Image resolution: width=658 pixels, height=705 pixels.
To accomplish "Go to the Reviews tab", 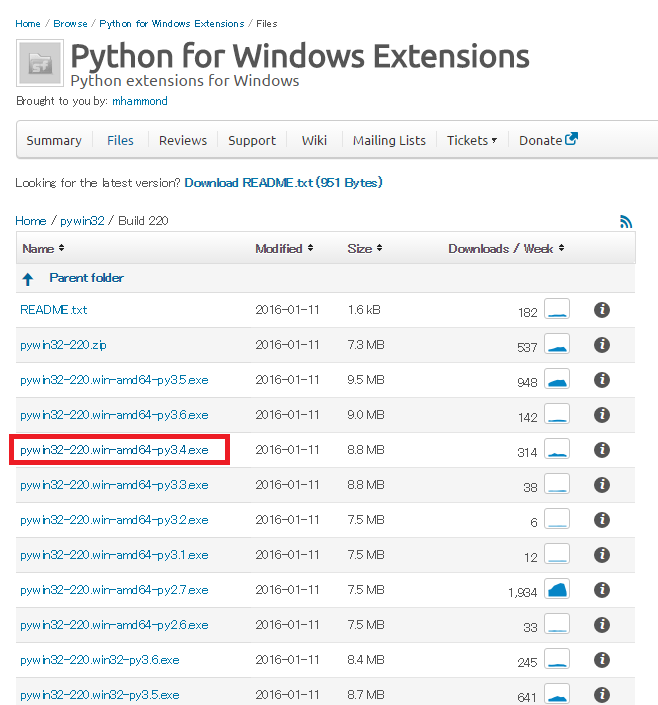I will (x=183, y=140).
